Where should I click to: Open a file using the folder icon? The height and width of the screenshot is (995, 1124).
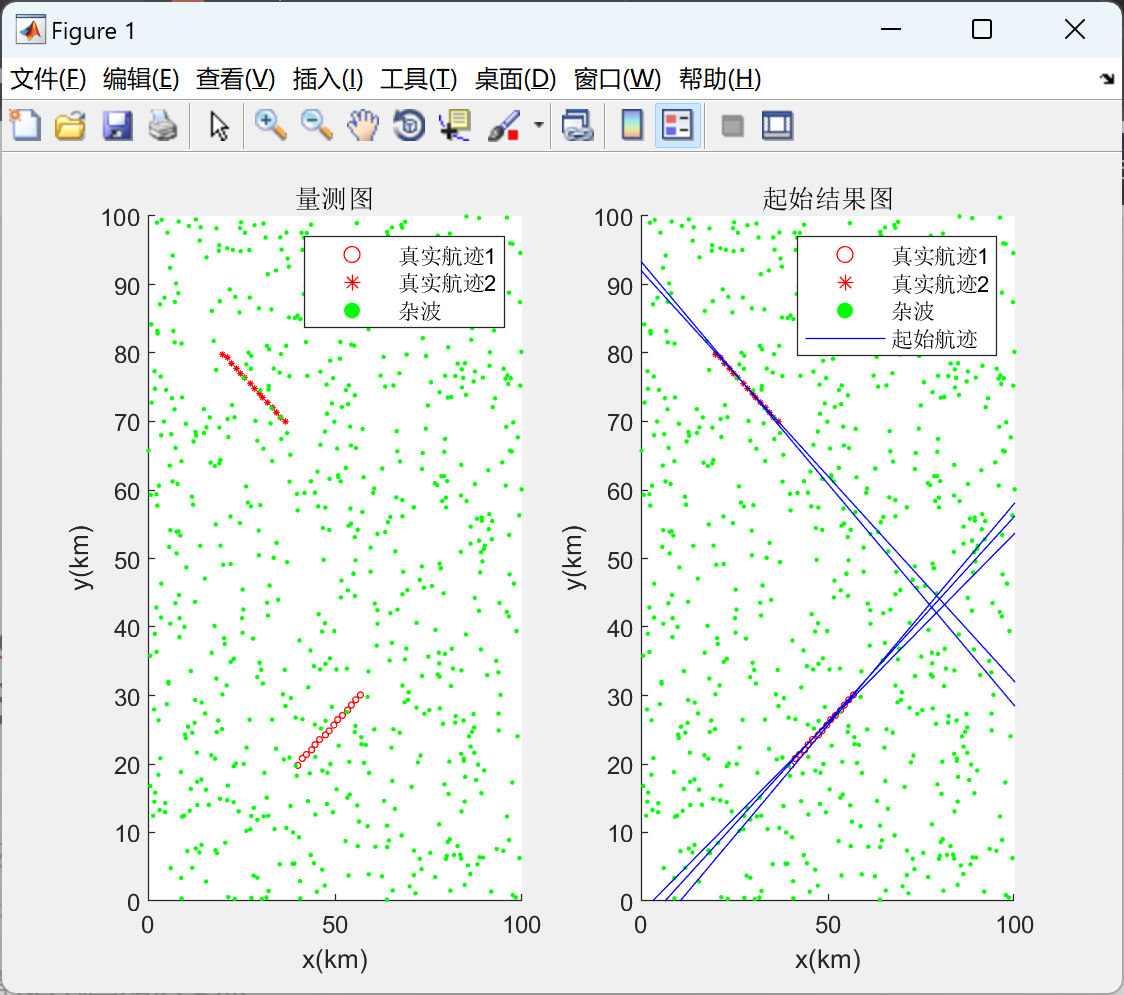[x=69, y=125]
